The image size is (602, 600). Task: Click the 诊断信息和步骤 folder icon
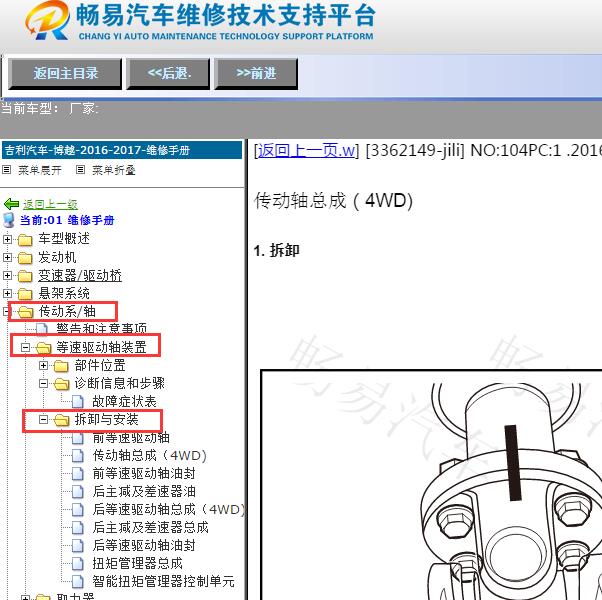pos(61,383)
